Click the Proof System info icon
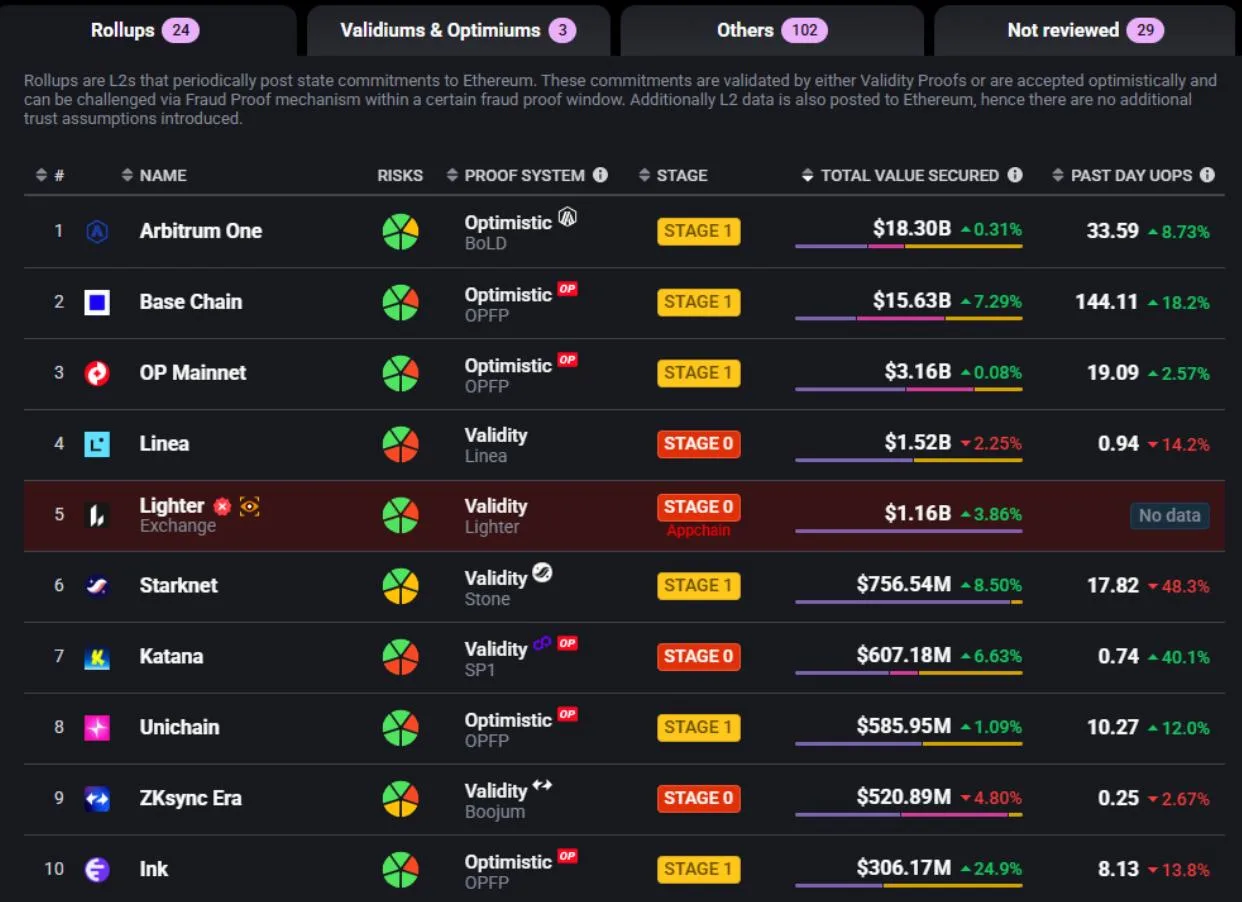The height and width of the screenshot is (902, 1242). [600, 175]
